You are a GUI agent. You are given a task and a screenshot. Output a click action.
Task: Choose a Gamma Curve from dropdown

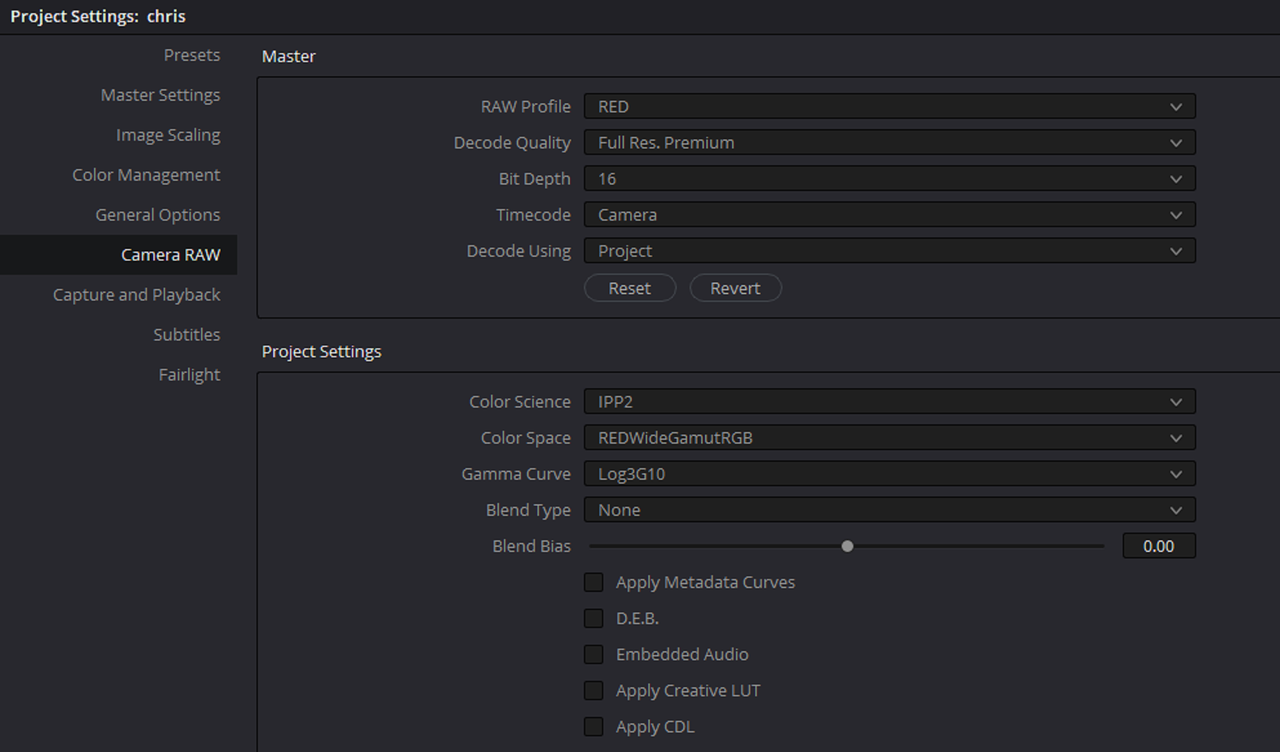tap(890, 474)
